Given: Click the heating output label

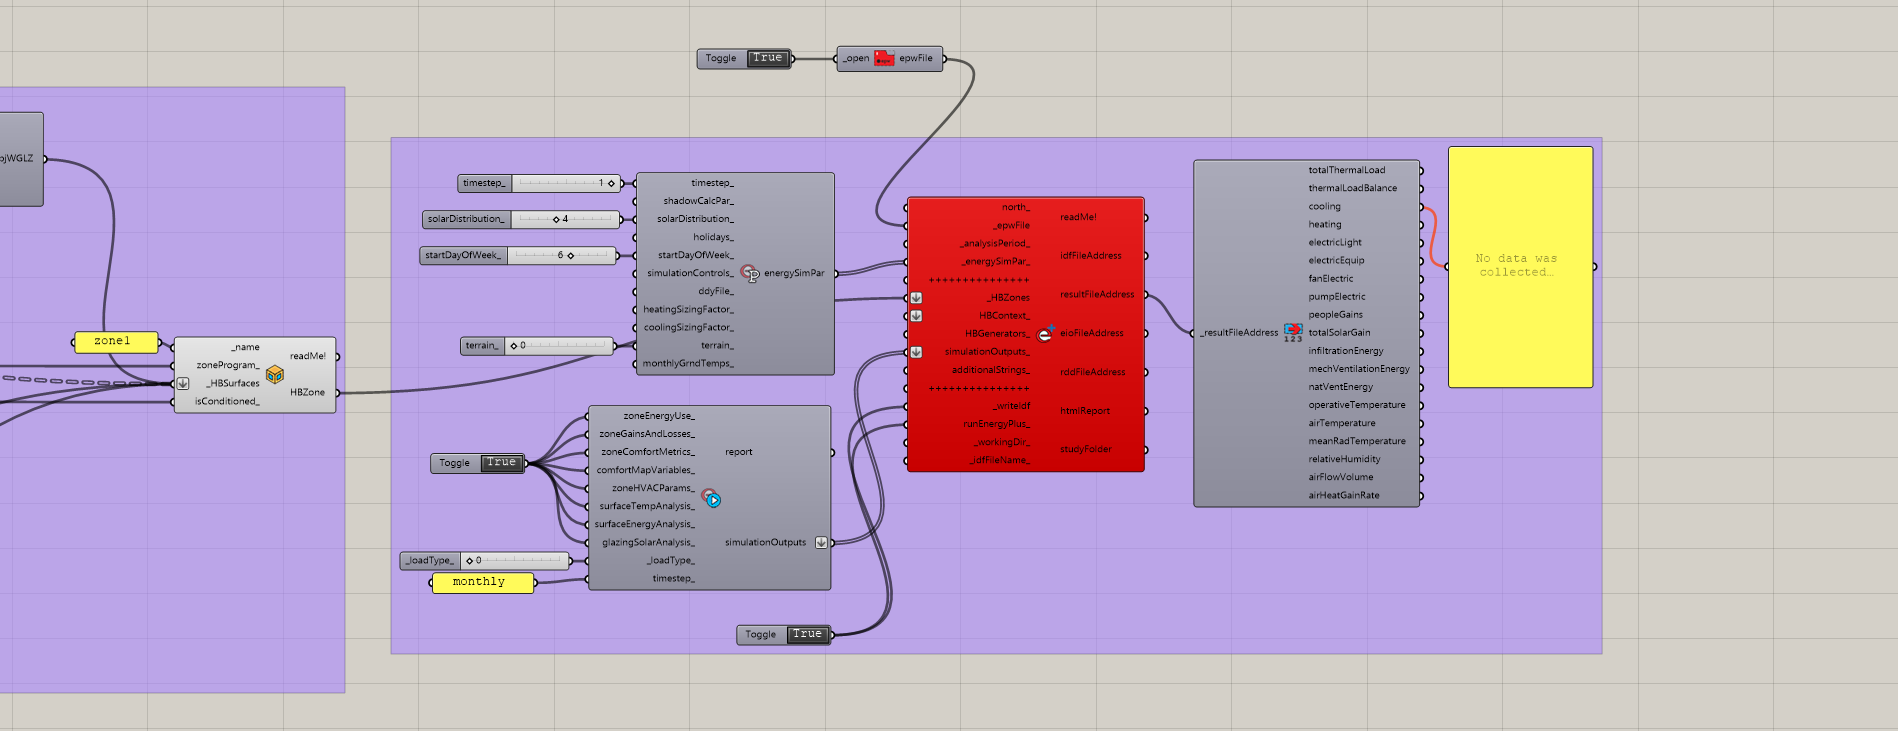Looking at the screenshot, I should coord(1324,225).
